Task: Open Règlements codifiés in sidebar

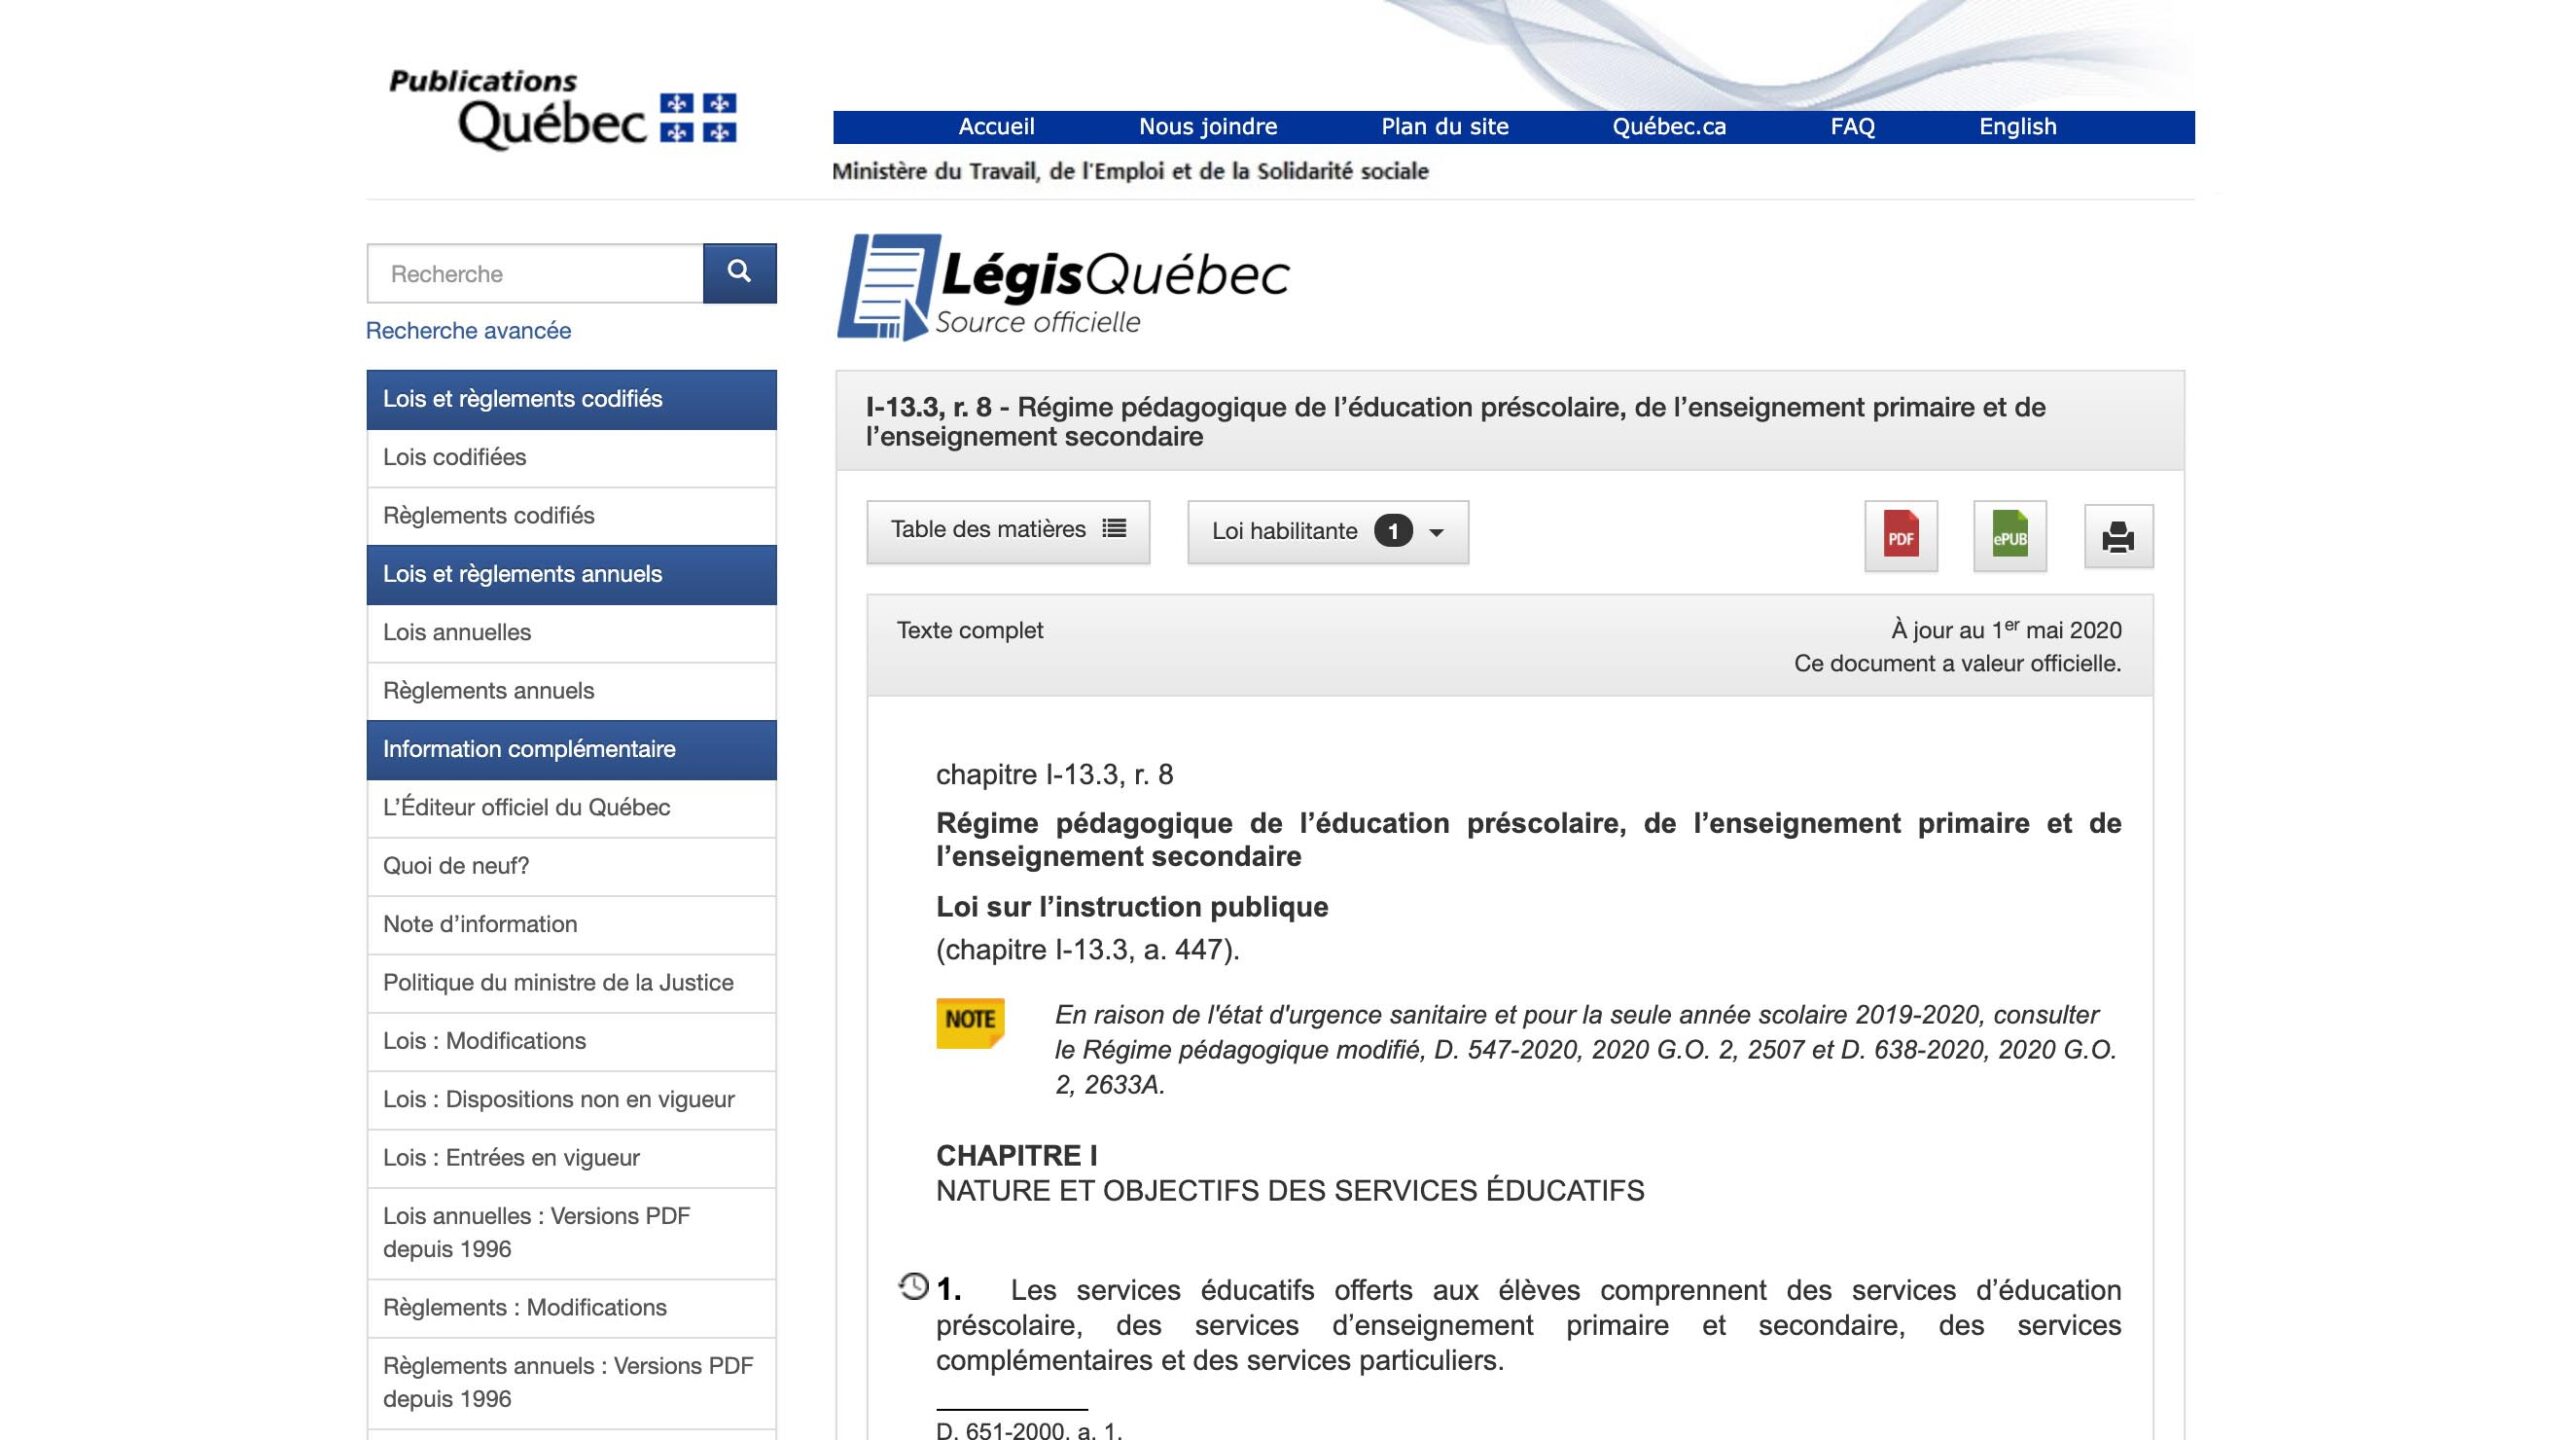Action: (x=571, y=516)
